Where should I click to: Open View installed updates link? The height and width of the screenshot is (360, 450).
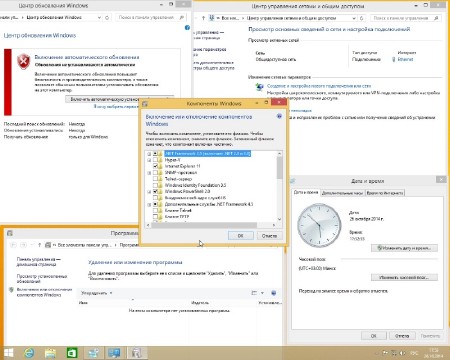[x=41, y=279]
